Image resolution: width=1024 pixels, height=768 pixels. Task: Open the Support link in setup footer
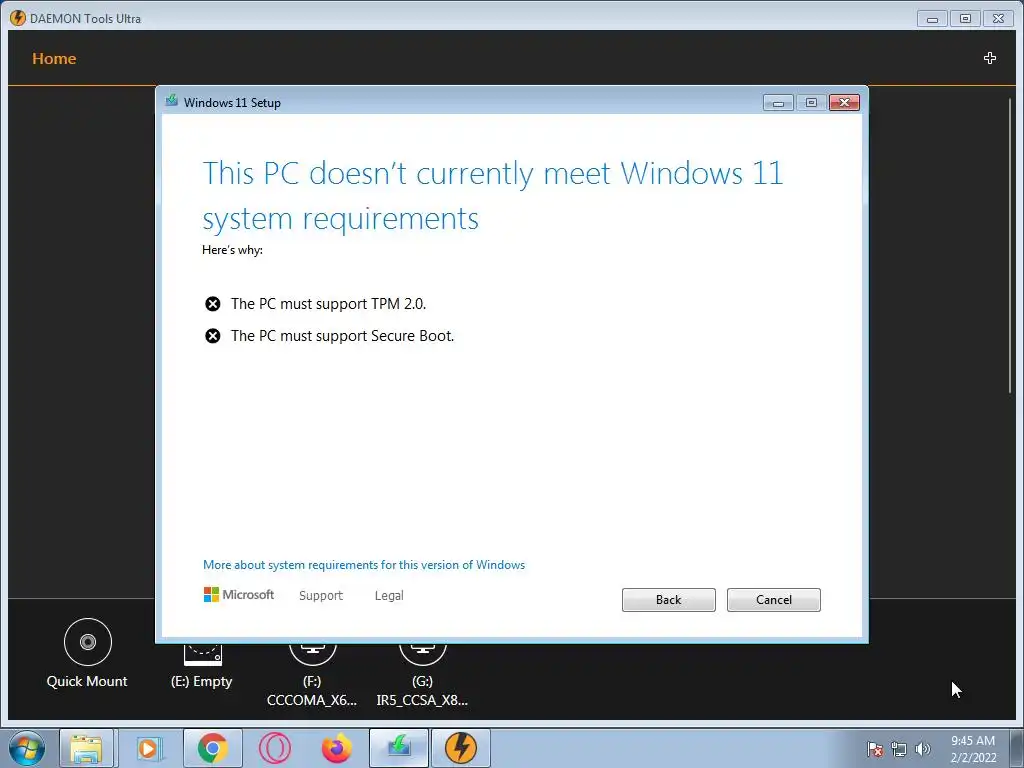[x=321, y=596]
